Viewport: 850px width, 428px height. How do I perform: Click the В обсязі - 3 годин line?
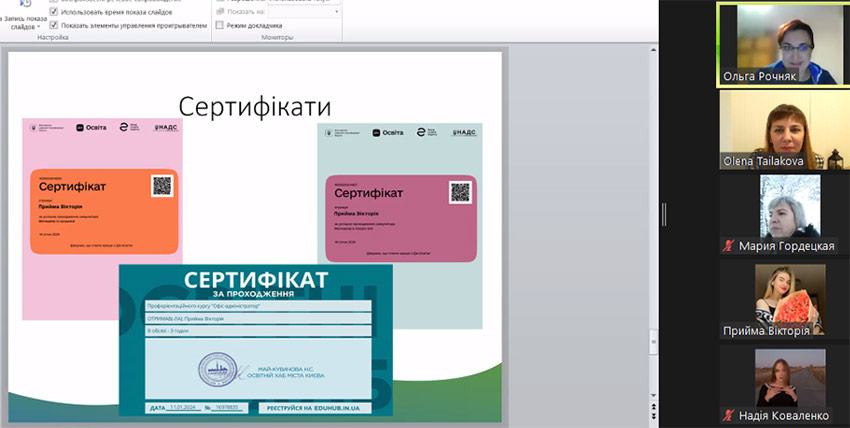click(x=258, y=330)
